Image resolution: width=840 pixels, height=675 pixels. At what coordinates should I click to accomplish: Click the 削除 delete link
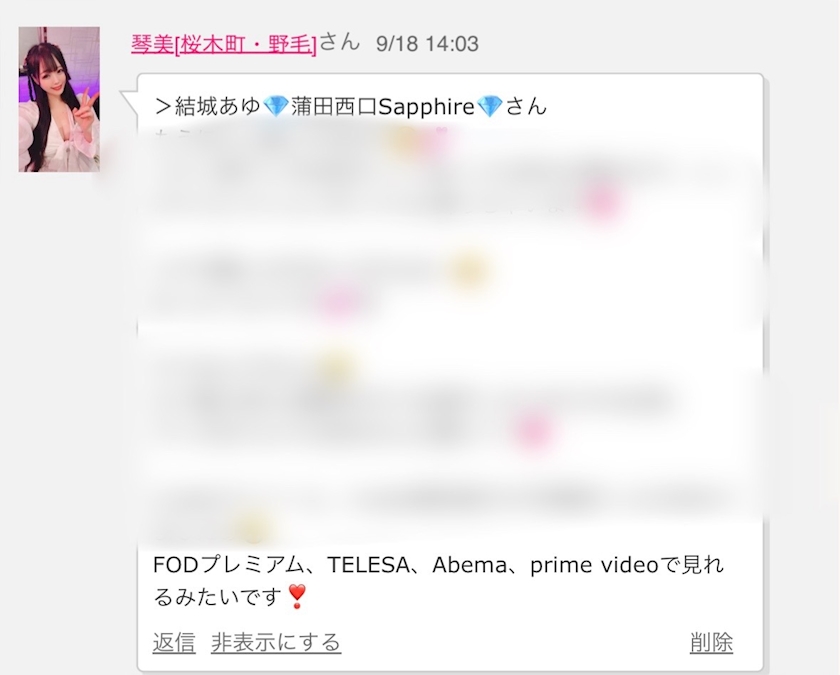[x=711, y=642]
